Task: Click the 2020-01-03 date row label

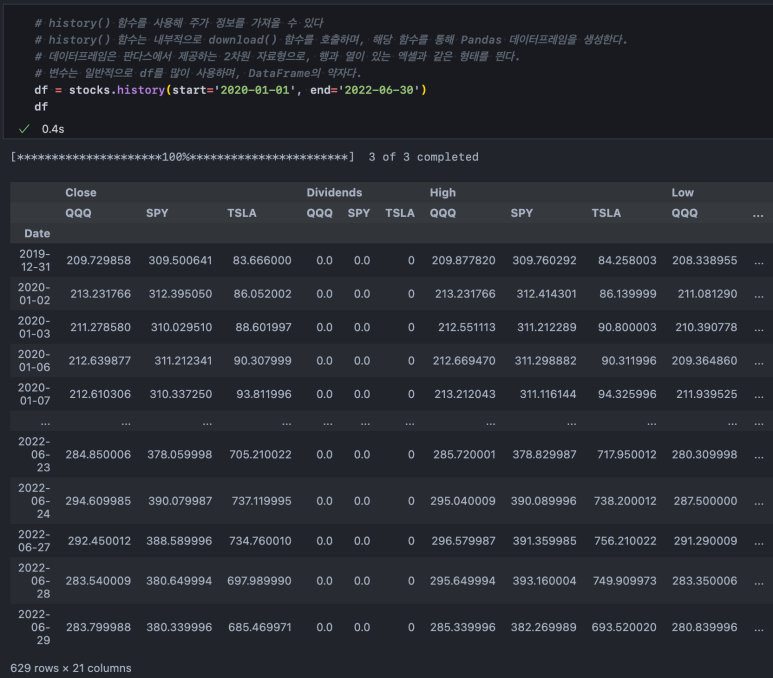Action: [x=34, y=327]
